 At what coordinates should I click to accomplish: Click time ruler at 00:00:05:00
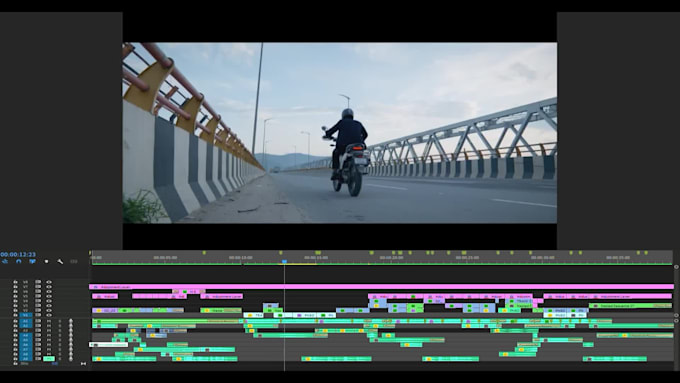click(x=165, y=258)
